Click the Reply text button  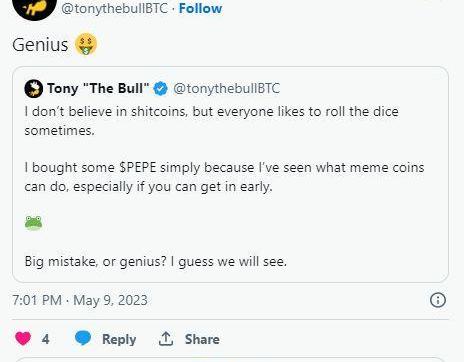tap(119, 339)
